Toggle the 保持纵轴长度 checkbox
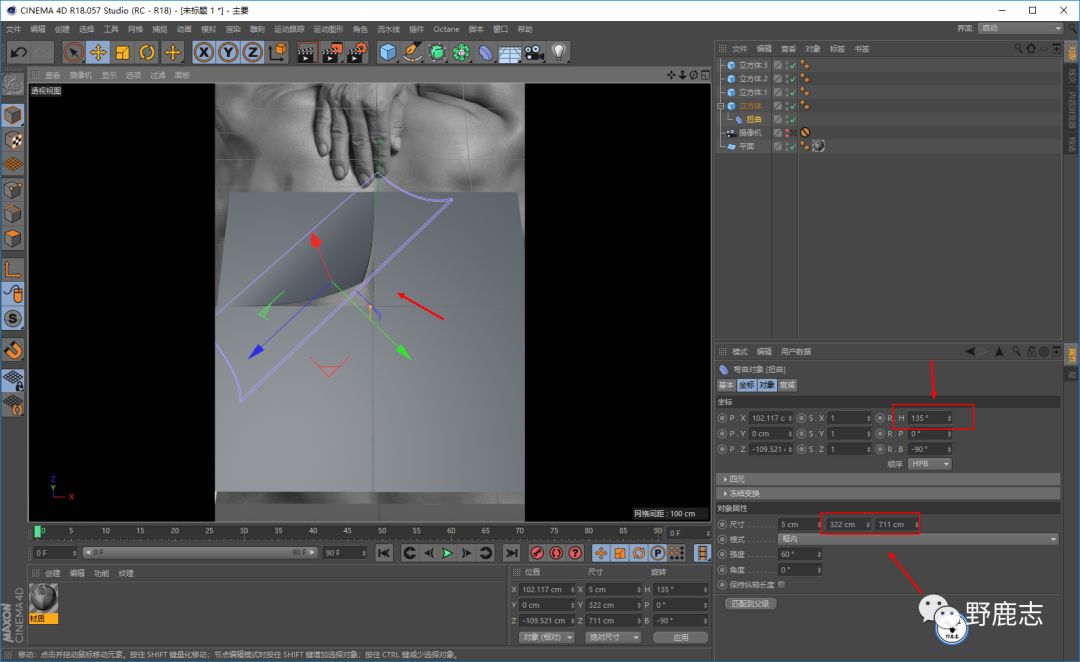1080x662 pixels. coord(781,584)
